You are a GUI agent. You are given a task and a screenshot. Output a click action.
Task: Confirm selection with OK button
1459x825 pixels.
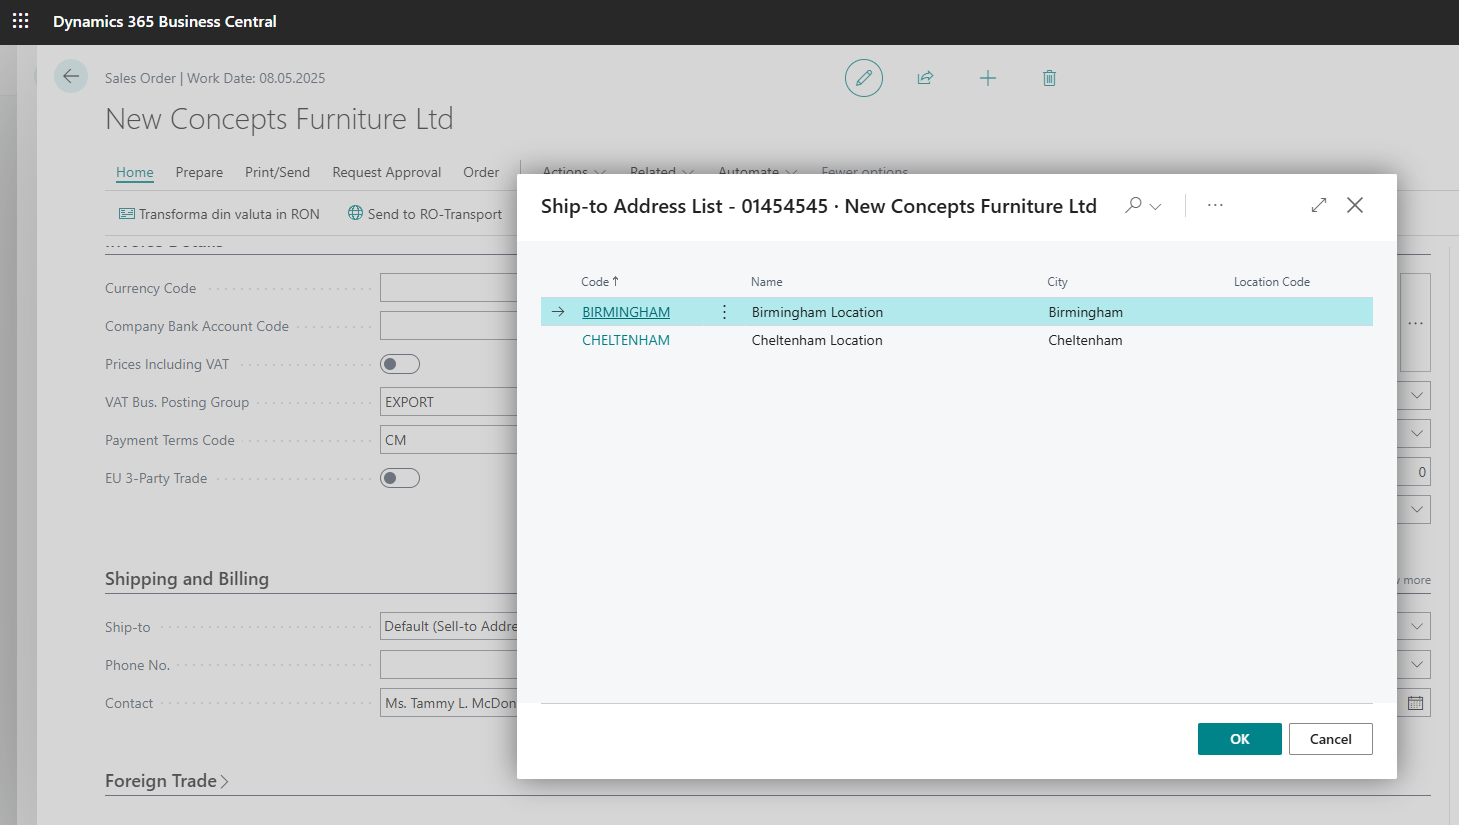click(1240, 739)
